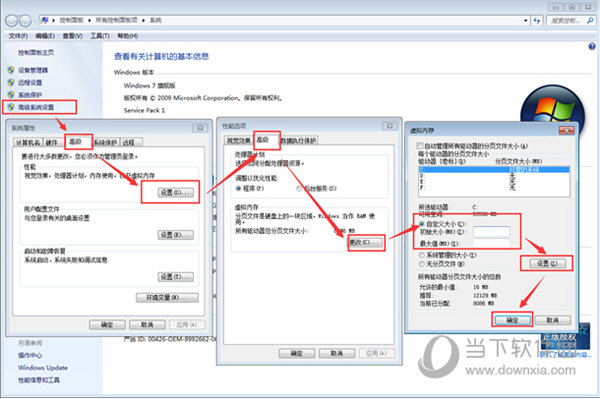This screenshot has height=399, width=600.
Task: Click 取消 in 性能选项 dialog
Action: click(x=337, y=353)
